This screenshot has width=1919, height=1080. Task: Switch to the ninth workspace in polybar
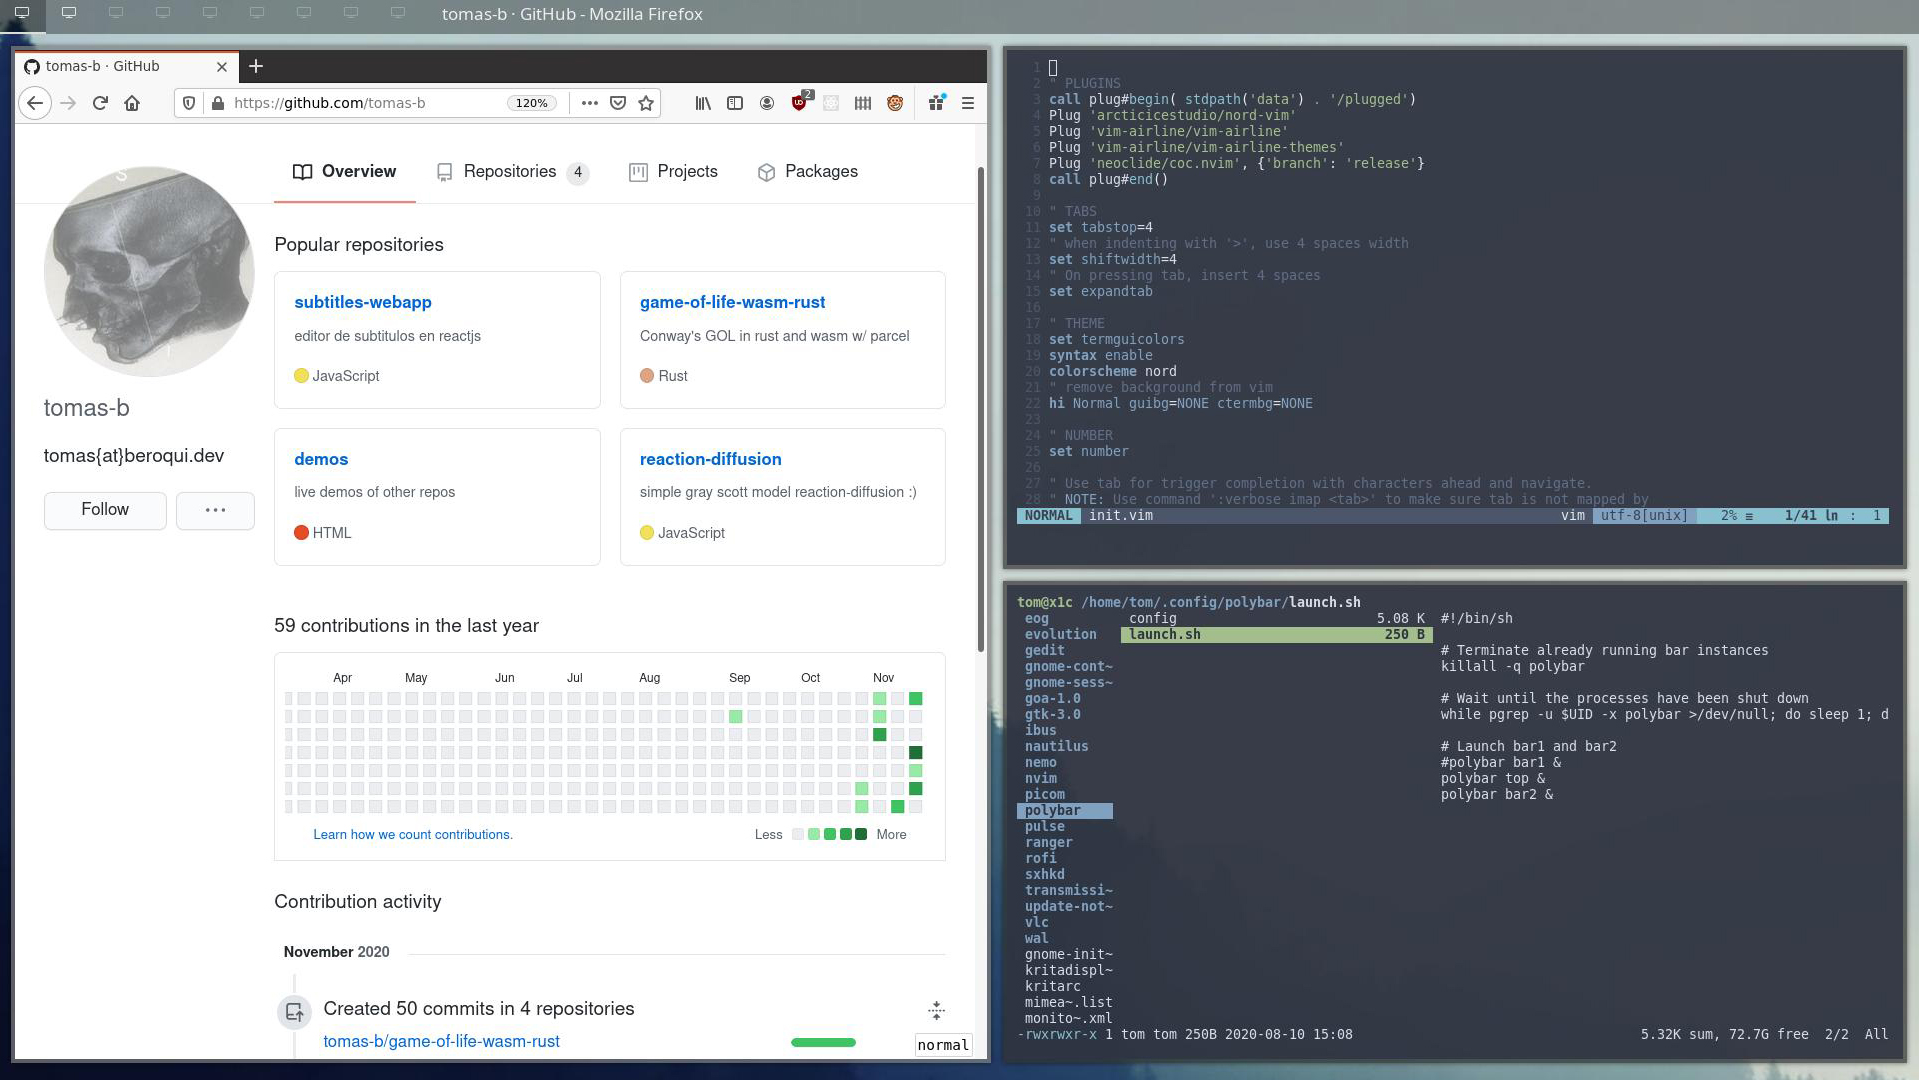(x=398, y=13)
